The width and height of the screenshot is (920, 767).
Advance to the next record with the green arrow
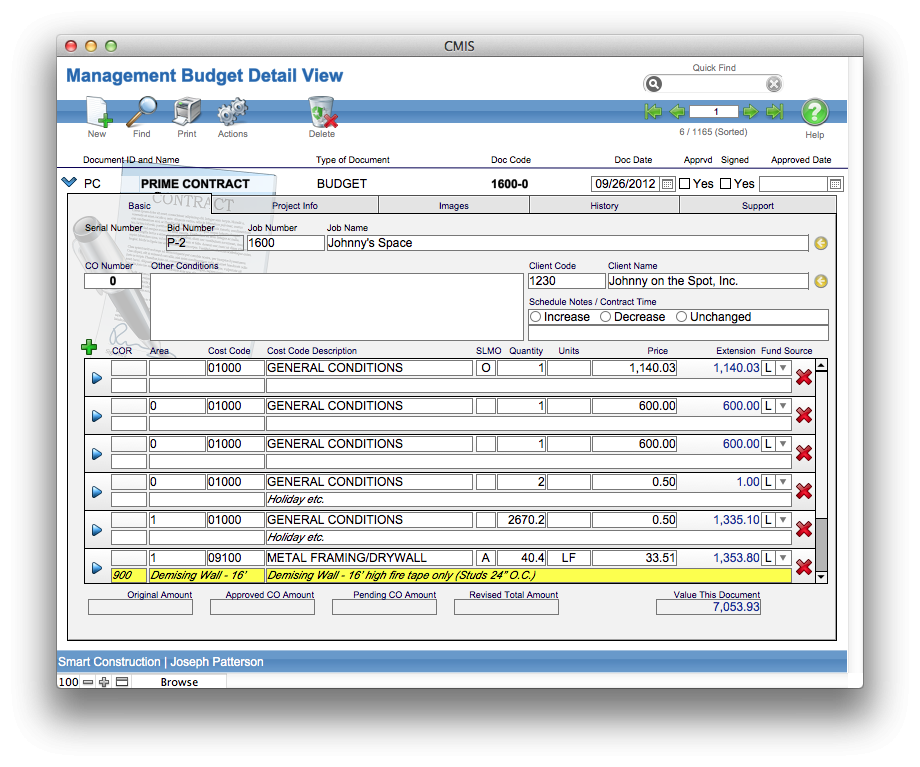(752, 112)
